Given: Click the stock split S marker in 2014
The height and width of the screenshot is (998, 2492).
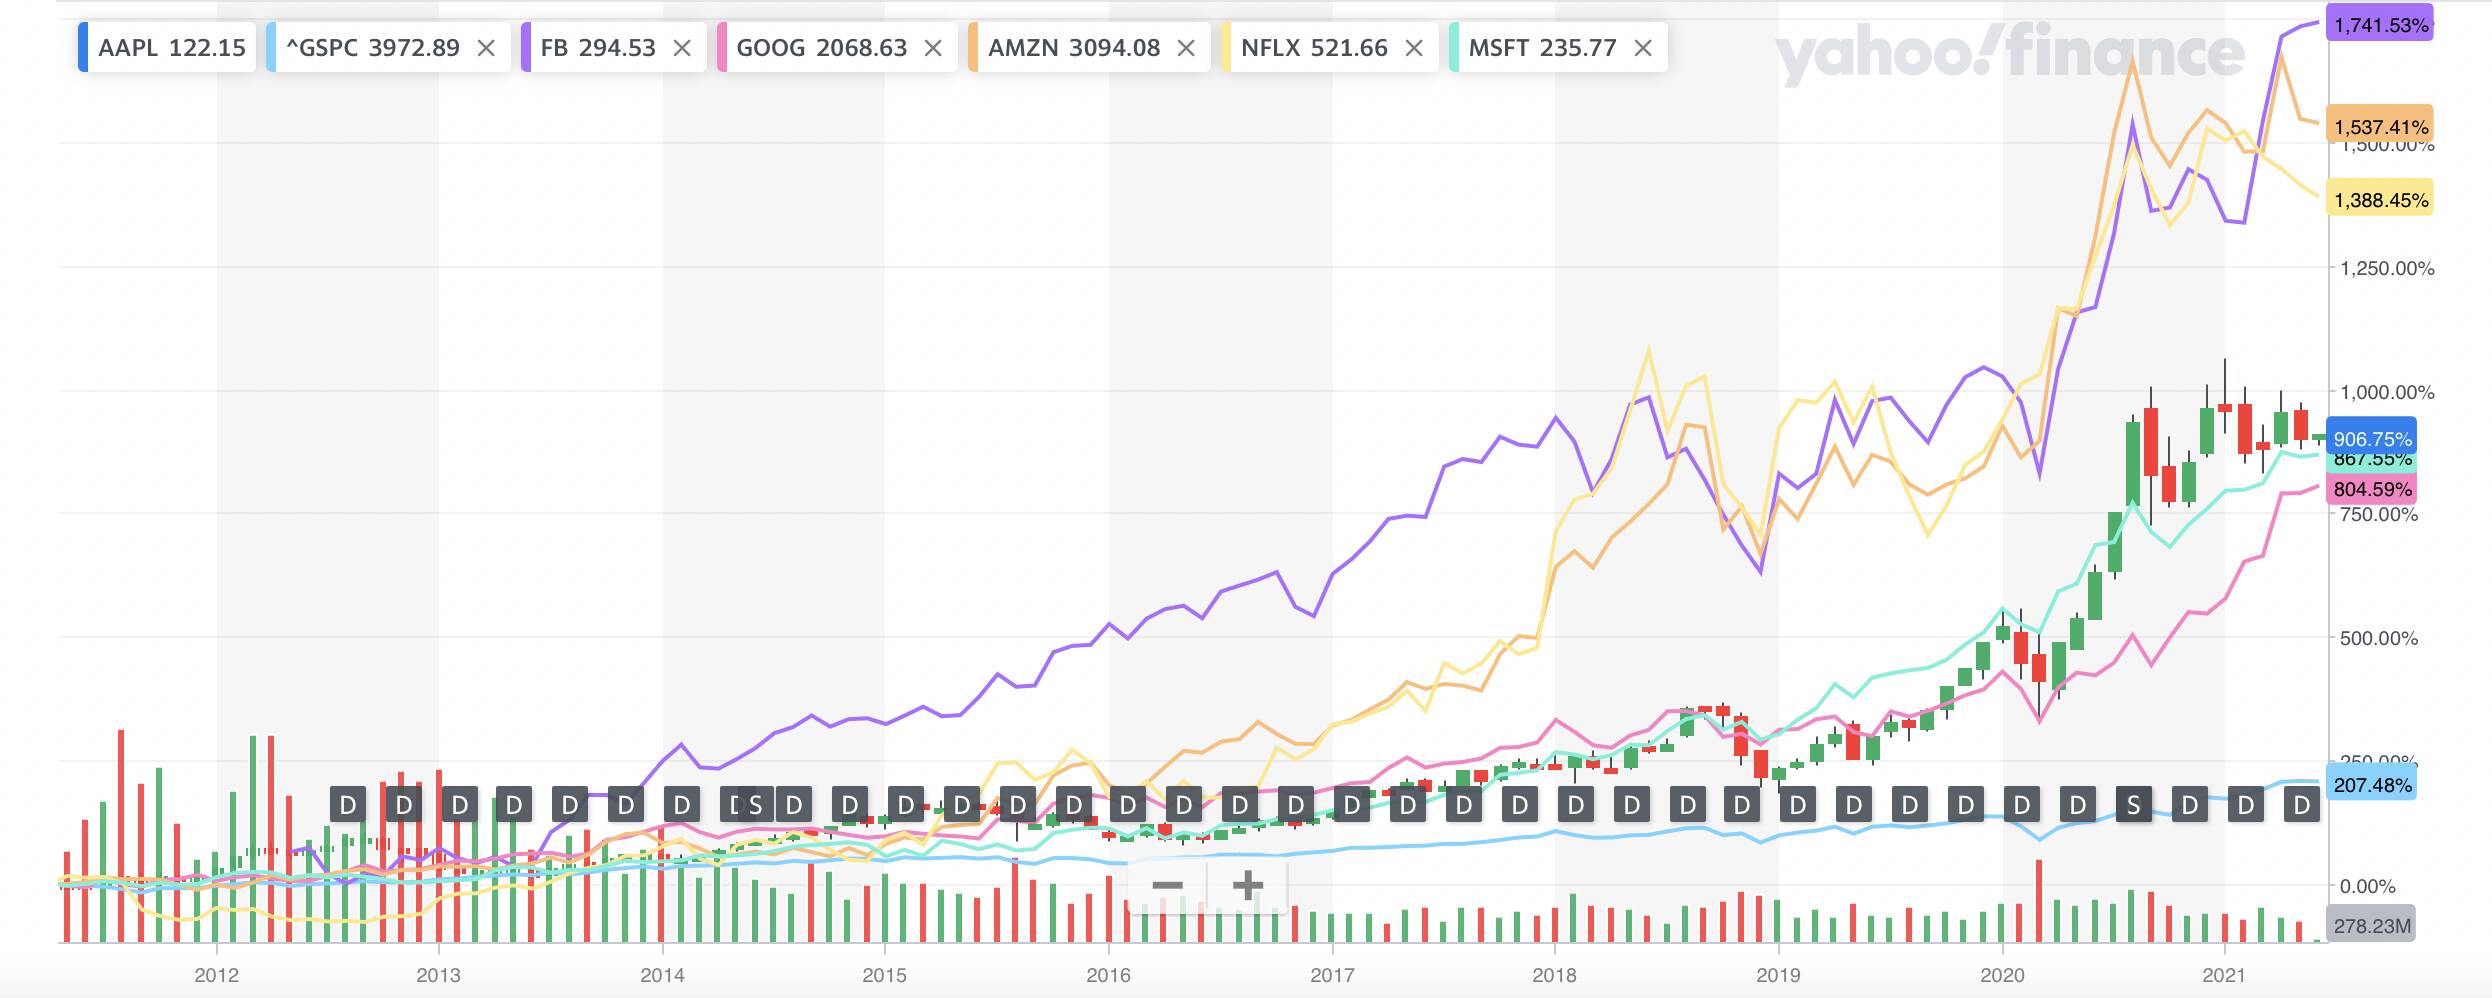Looking at the screenshot, I should pyautogui.click(x=757, y=805).
